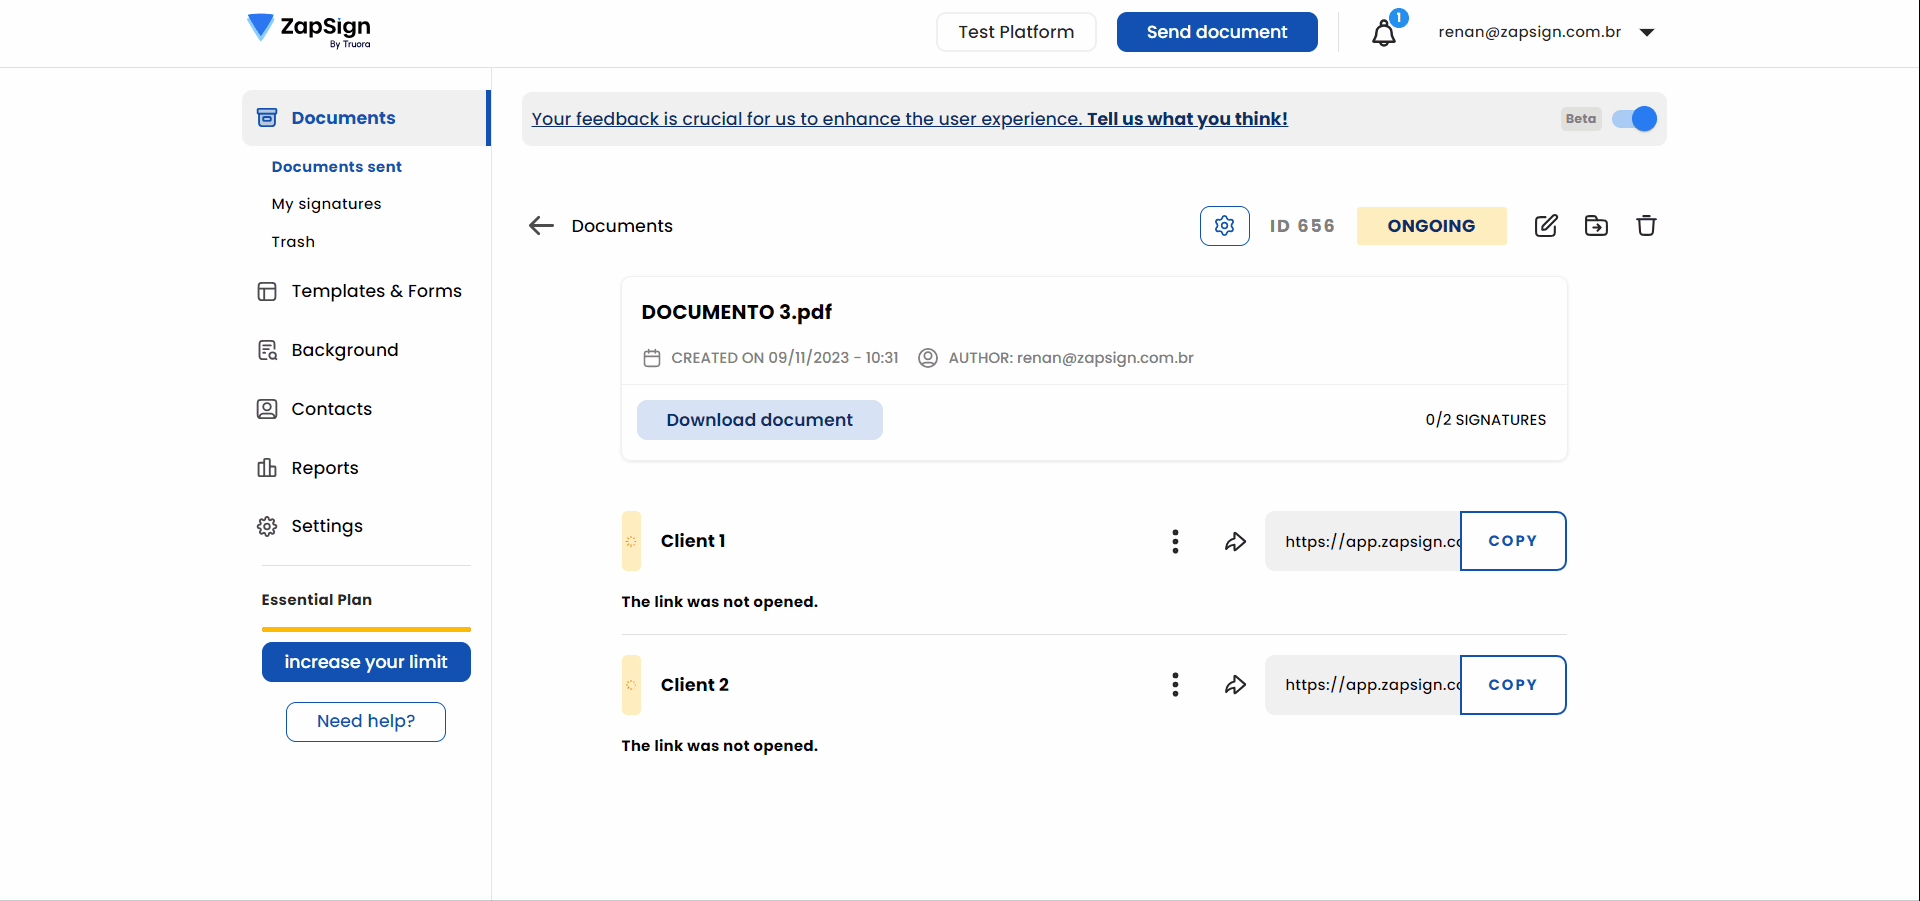Click share arrow for Client 1
The image size is (1920, 901).
point(1235,541)
